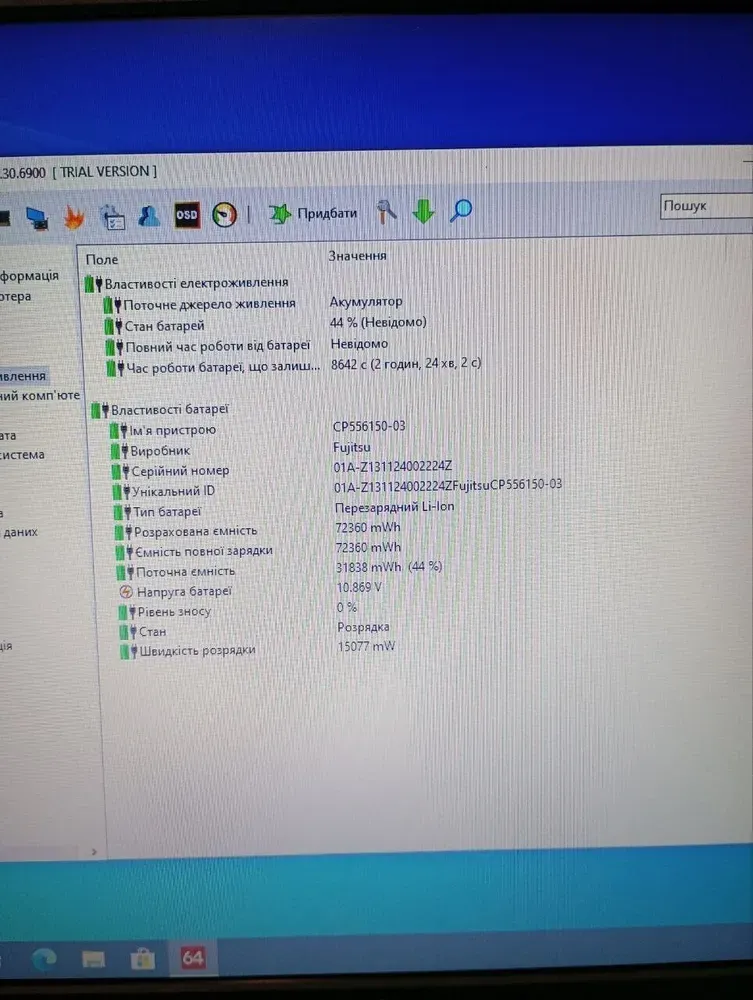Click the Значення column header

[357, 256]
